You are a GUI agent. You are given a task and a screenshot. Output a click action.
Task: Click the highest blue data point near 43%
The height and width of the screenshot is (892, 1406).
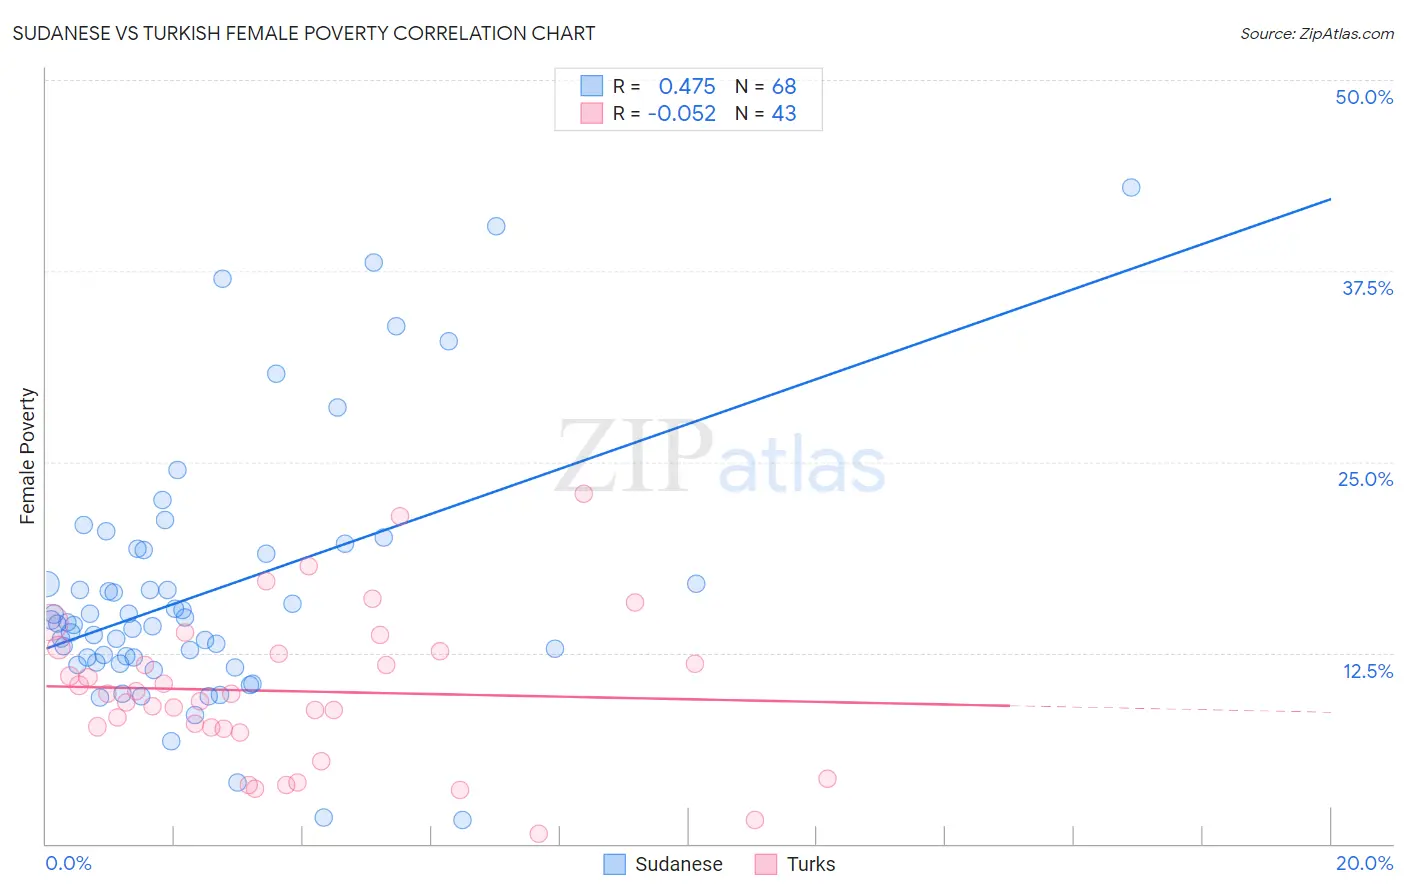[1131, 187]
